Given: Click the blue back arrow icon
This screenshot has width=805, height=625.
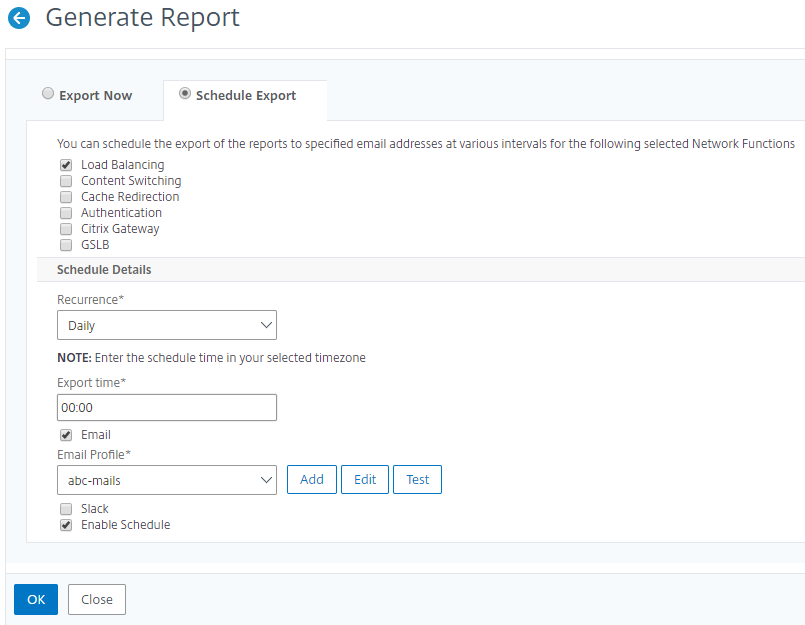Looking at the screenshot, I should click(19, 18).
